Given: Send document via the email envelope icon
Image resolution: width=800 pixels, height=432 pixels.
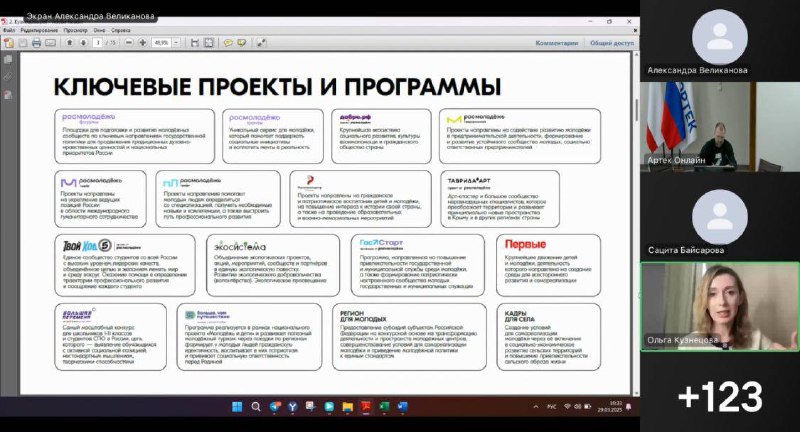Looking at the screenshot, I should (50, 43).
